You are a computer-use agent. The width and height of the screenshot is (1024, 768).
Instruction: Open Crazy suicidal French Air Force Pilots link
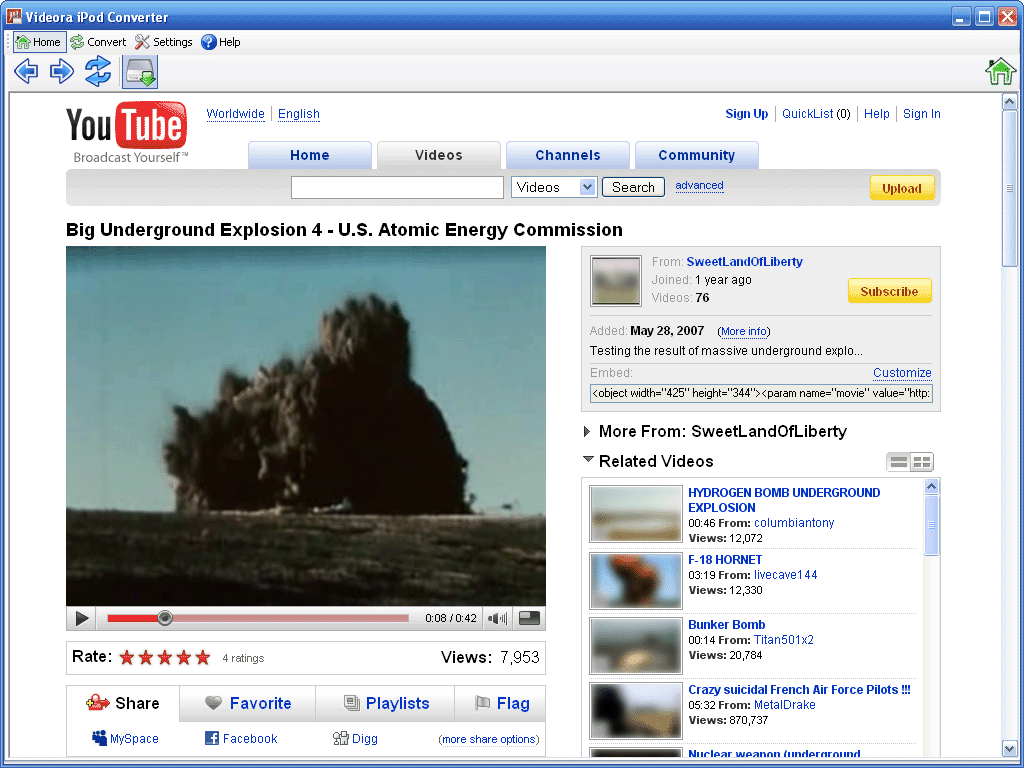799,690
